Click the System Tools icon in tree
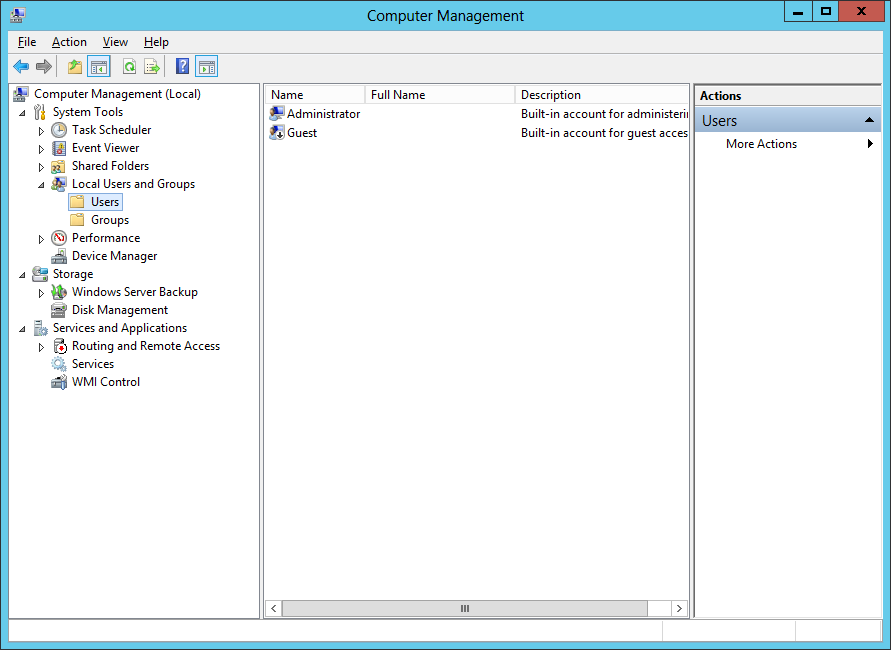Screen dimensions: 891x650 (x=40, y=112)
